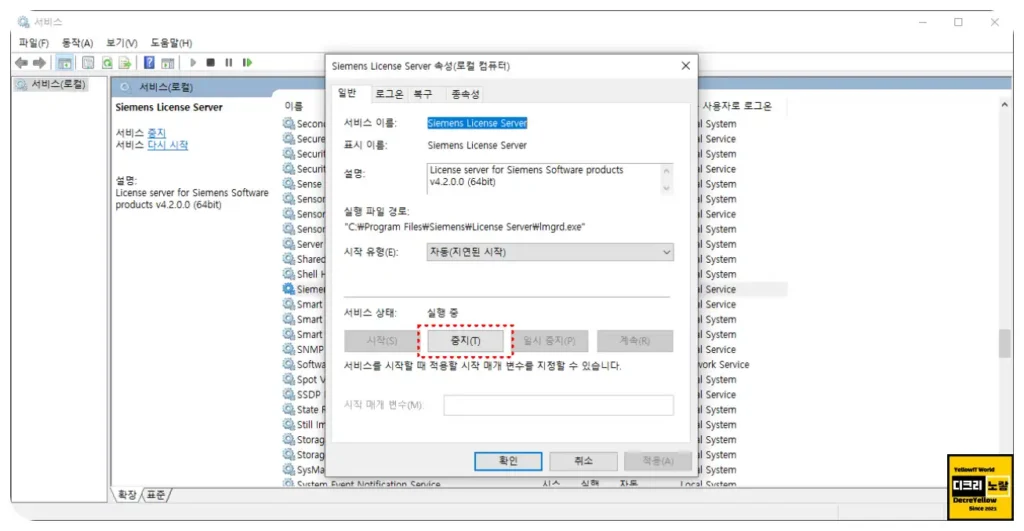Open Help with the blue question icon
The image size is (1024, 531).
pyautogui.click(x=149, y=63)
